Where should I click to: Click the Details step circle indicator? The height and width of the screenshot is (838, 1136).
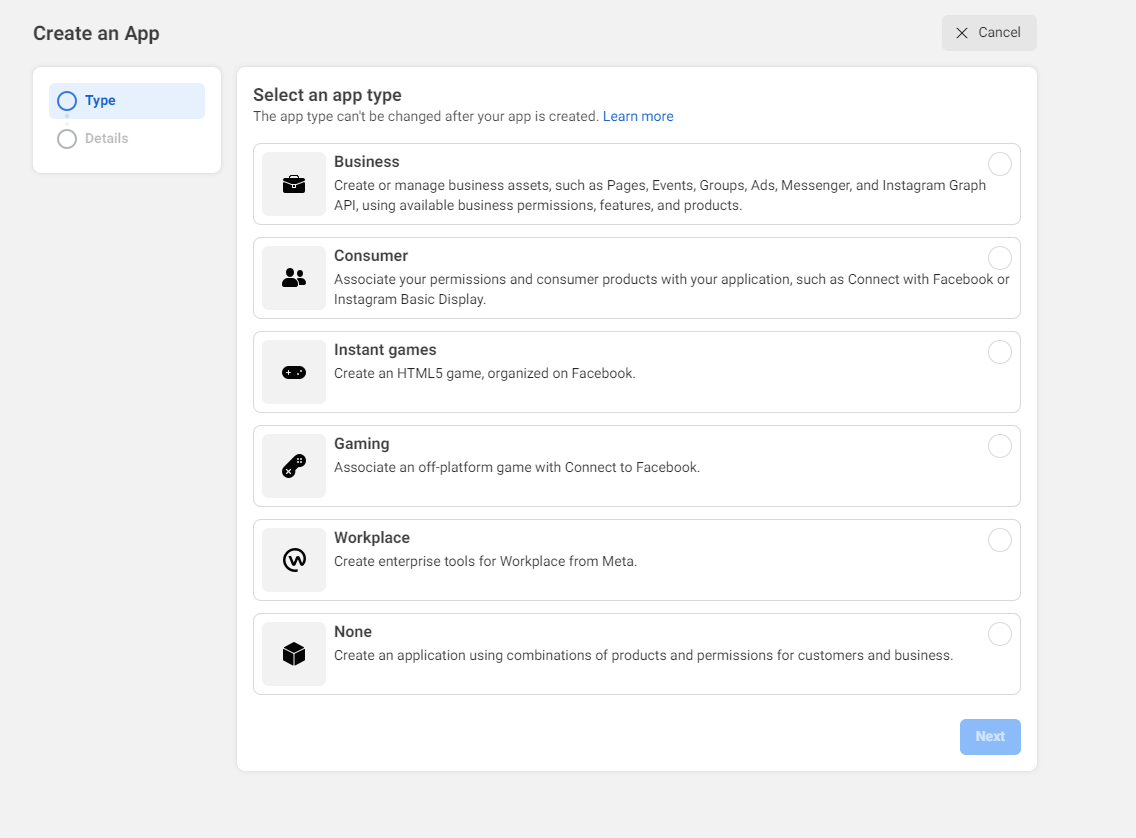67,138
